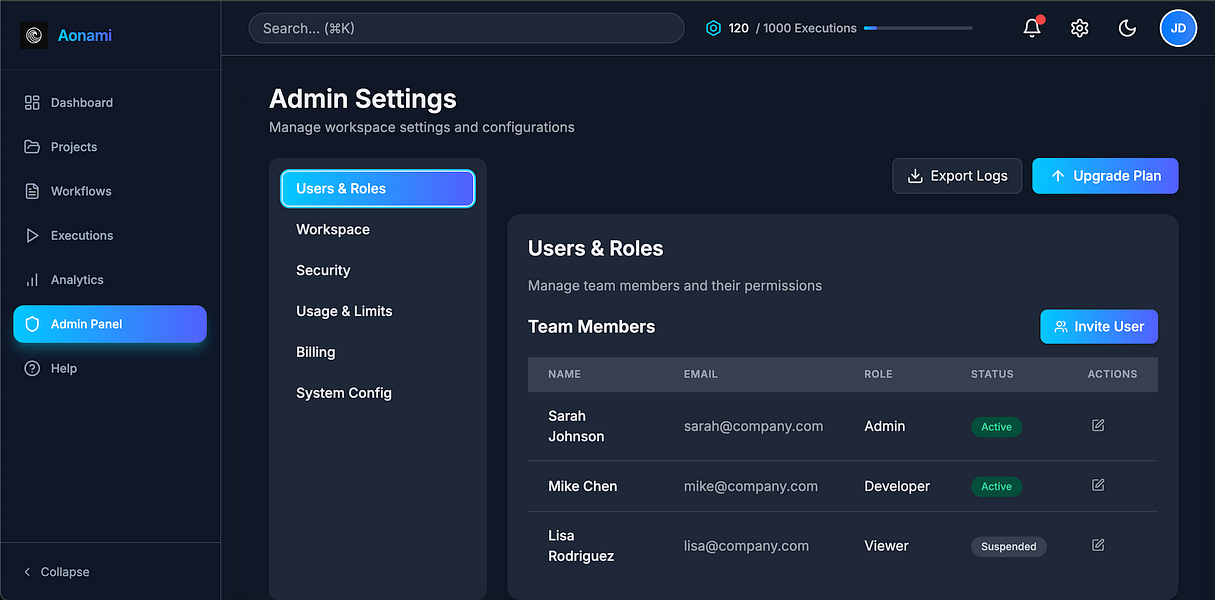Edit Mike Chen's user row

point(1098,486)
